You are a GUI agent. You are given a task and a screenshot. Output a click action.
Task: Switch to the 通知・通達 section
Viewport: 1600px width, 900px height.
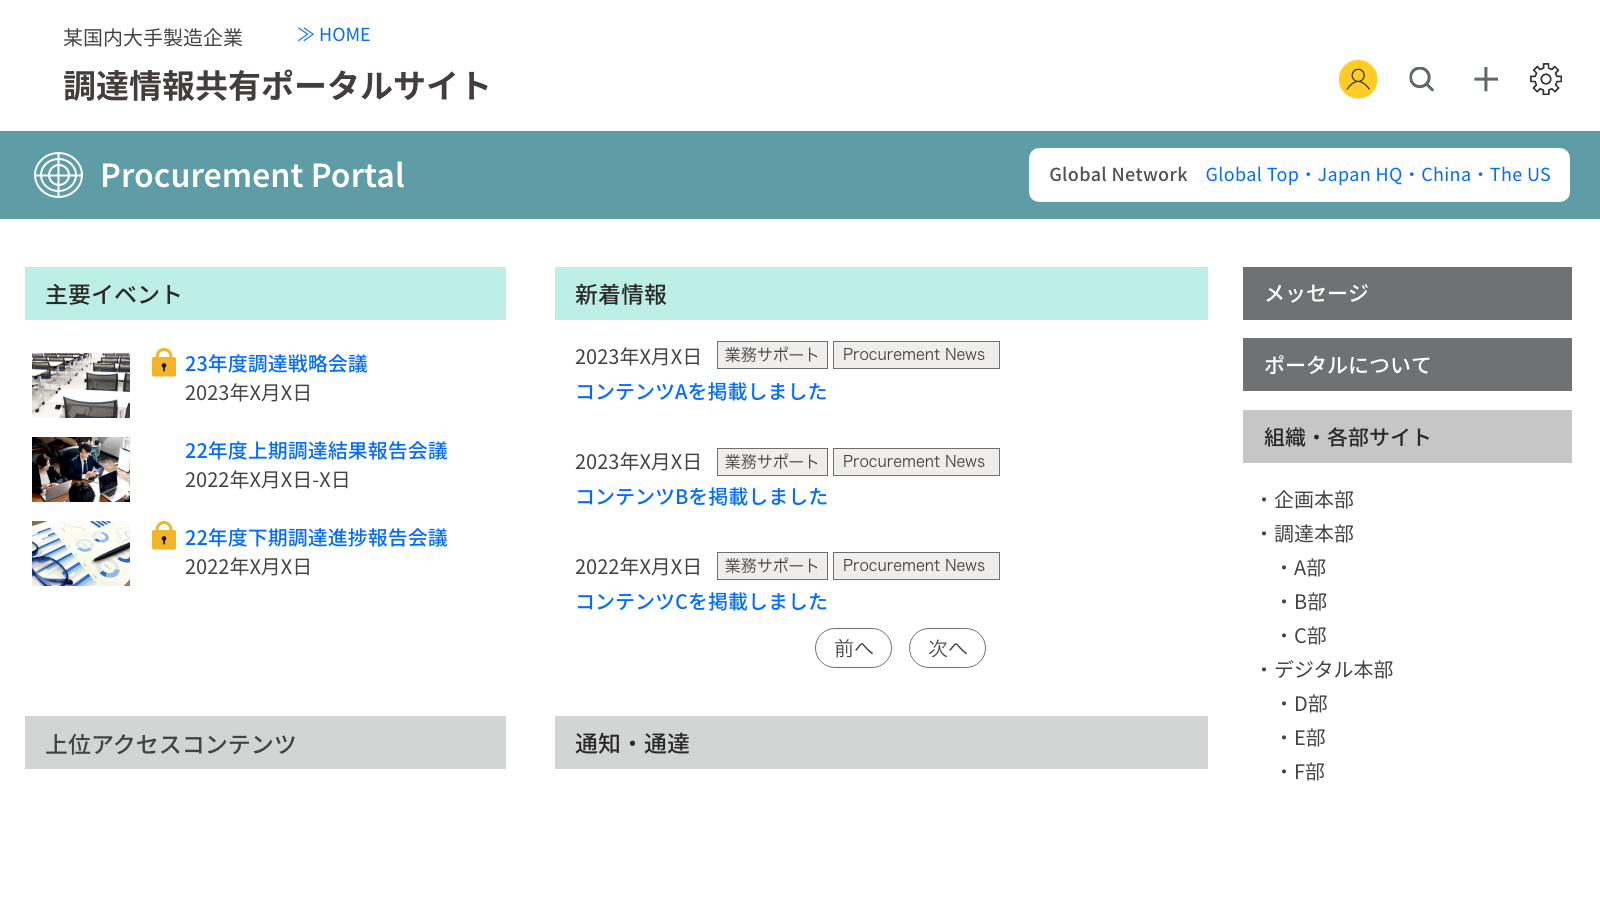coord(631,743)
